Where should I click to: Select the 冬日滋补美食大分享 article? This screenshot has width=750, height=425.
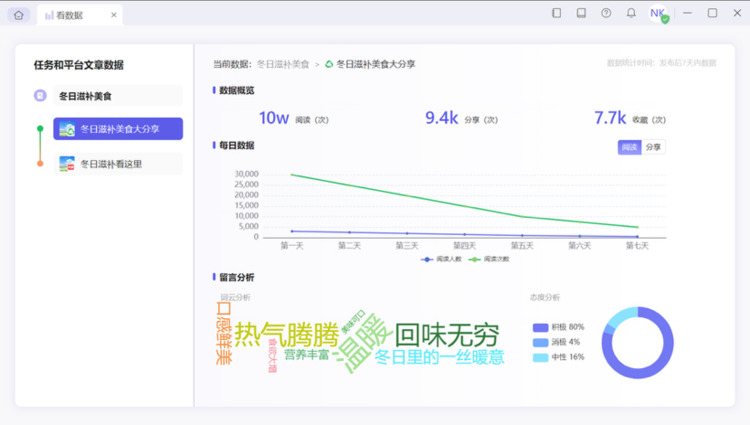point(118,129)
